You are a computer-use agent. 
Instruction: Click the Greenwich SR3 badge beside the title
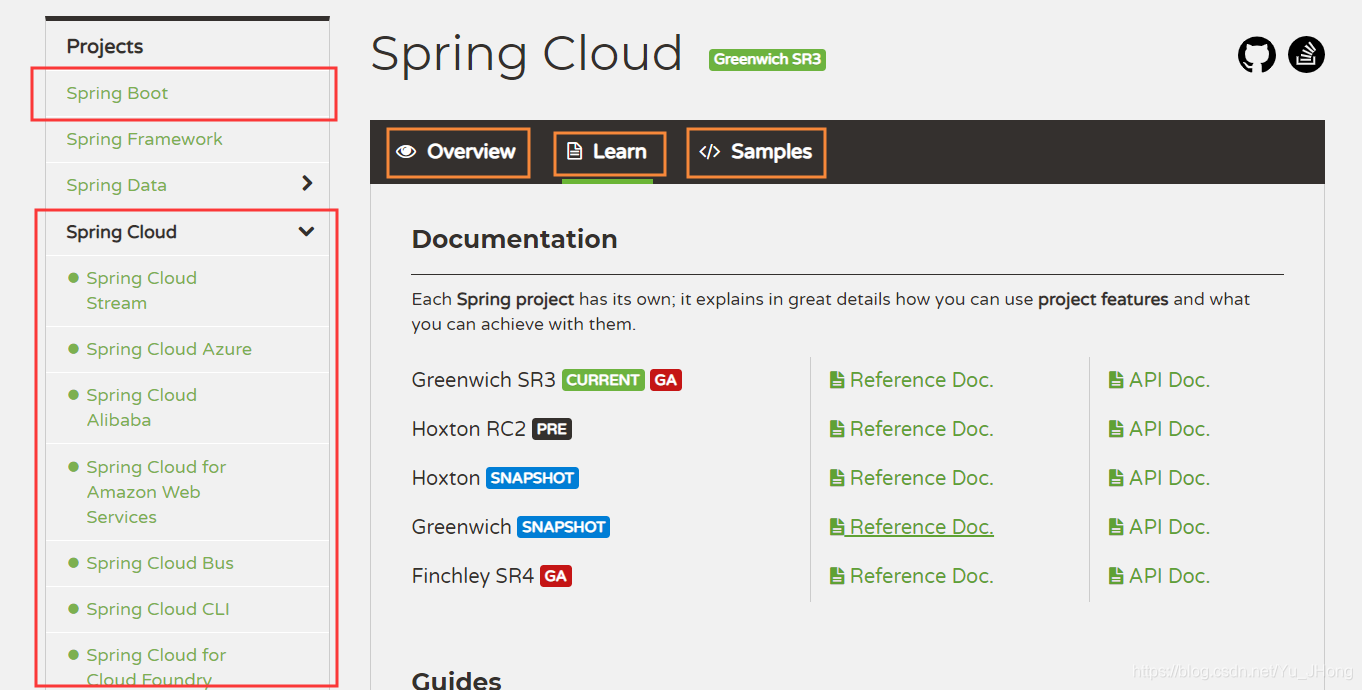point(767,59)
